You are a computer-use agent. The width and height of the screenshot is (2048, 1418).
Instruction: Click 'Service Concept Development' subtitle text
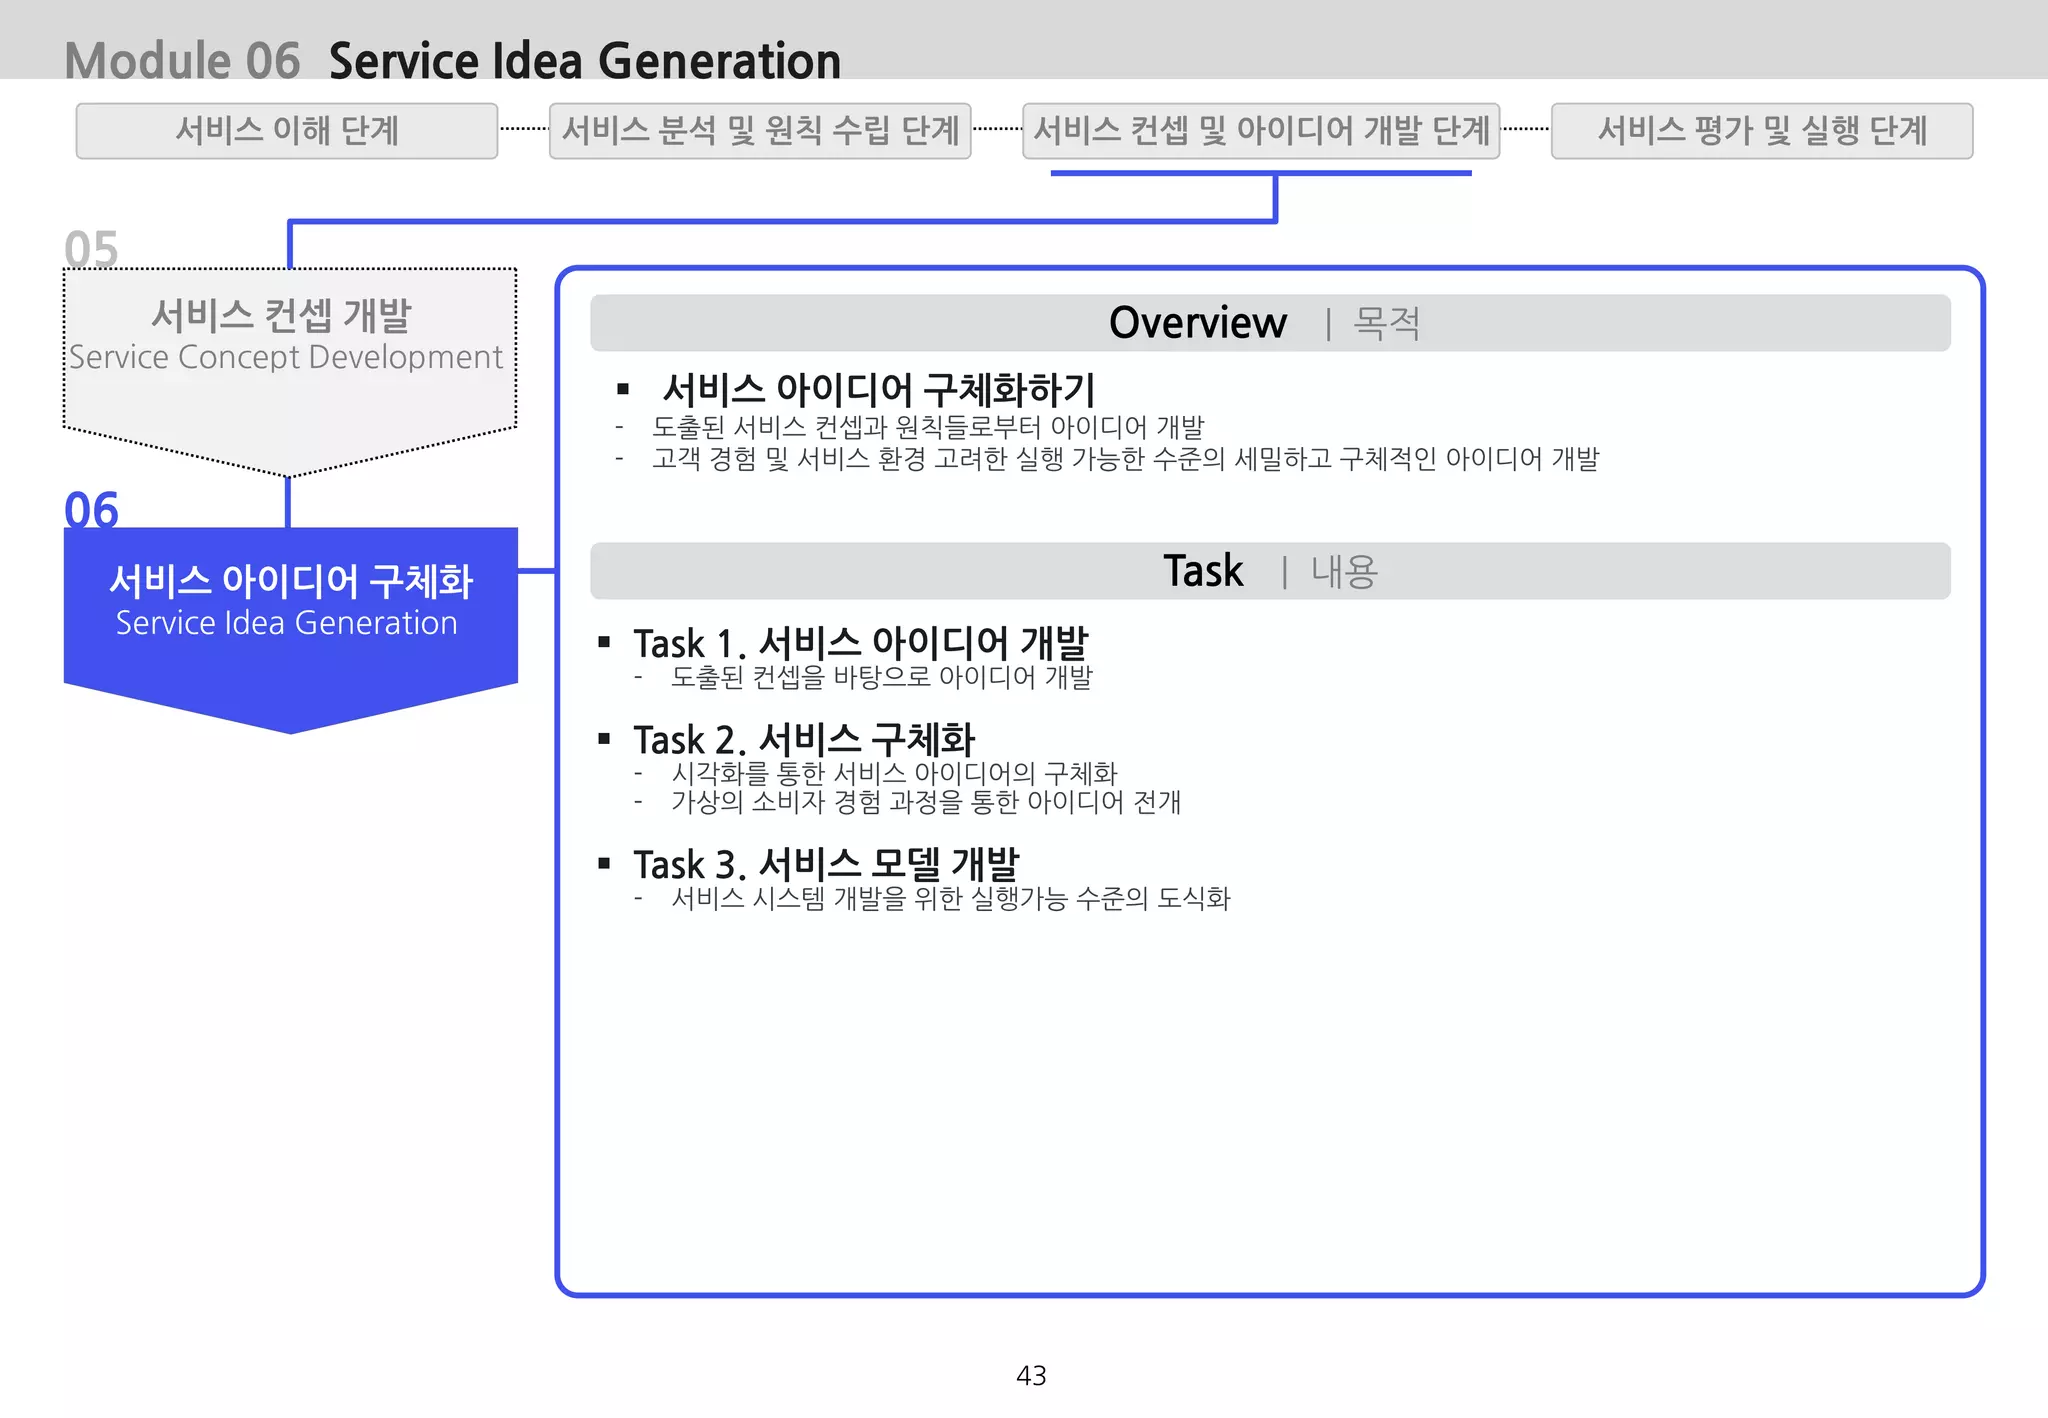[286, 357]
